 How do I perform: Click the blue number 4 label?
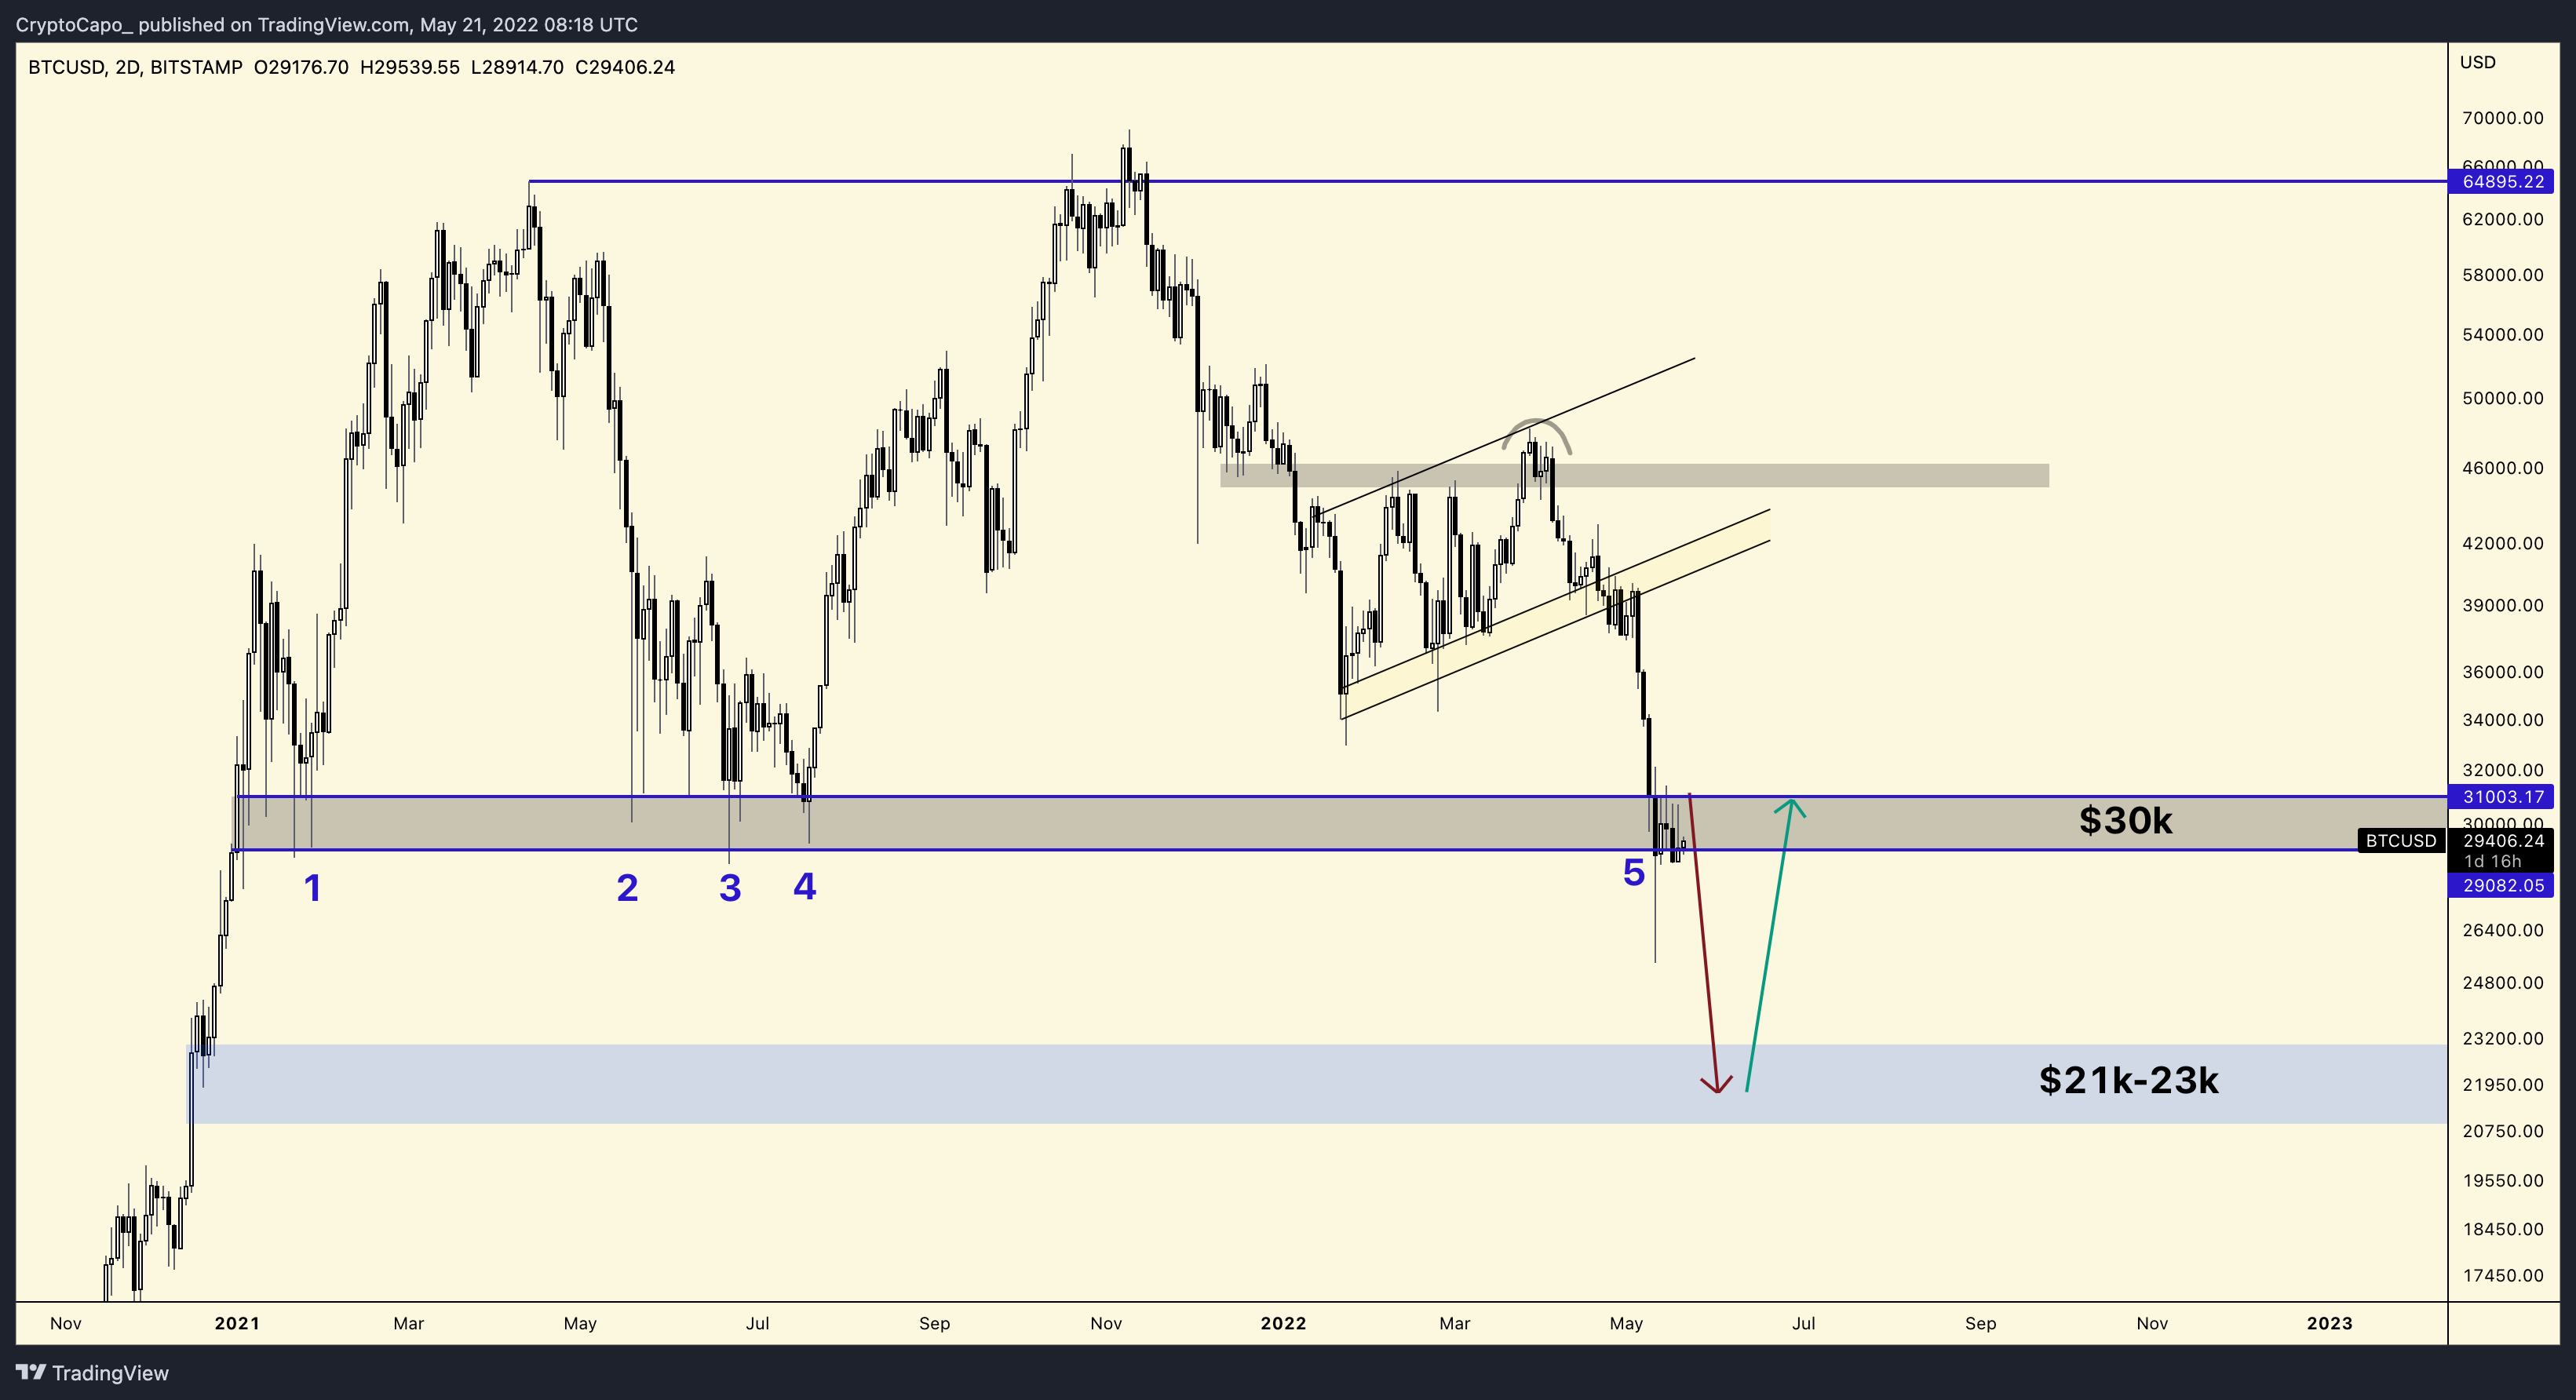[805, 886]
